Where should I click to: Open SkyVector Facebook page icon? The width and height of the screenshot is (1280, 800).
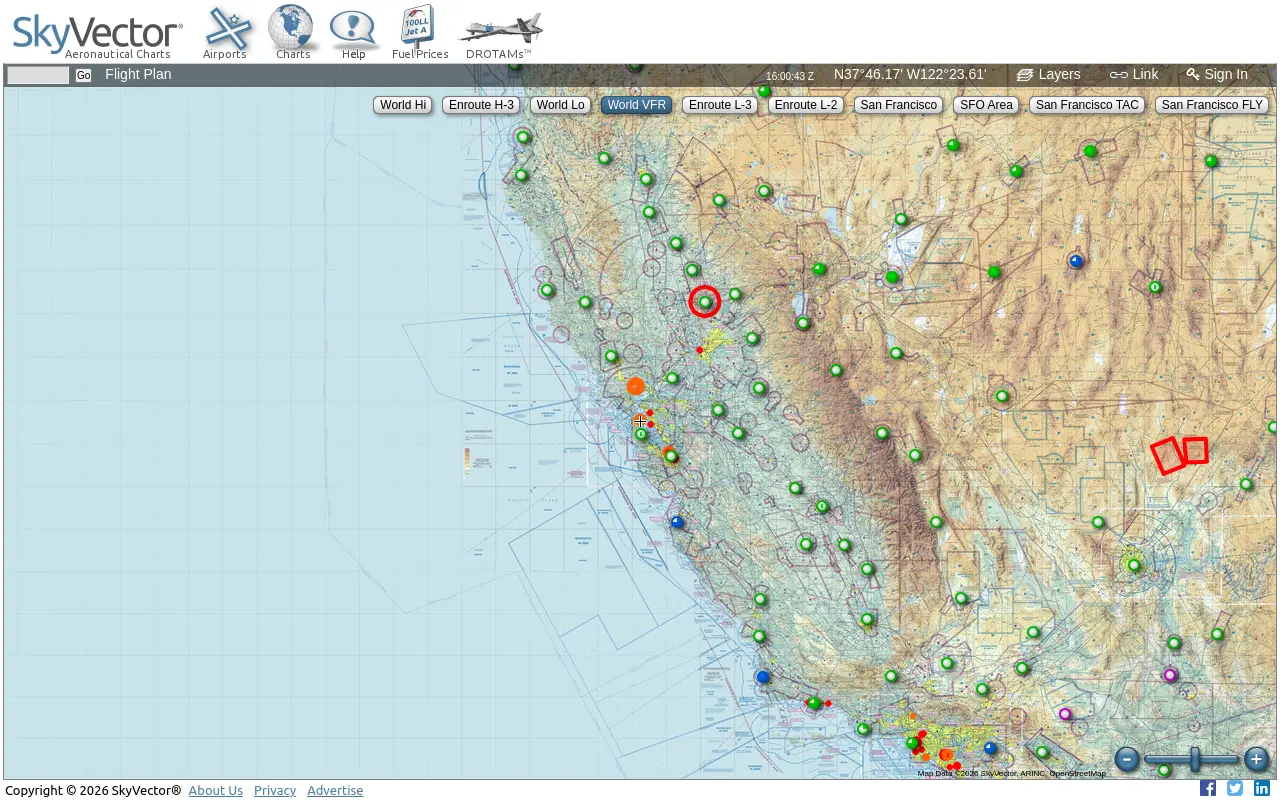tap(1208, 788)
